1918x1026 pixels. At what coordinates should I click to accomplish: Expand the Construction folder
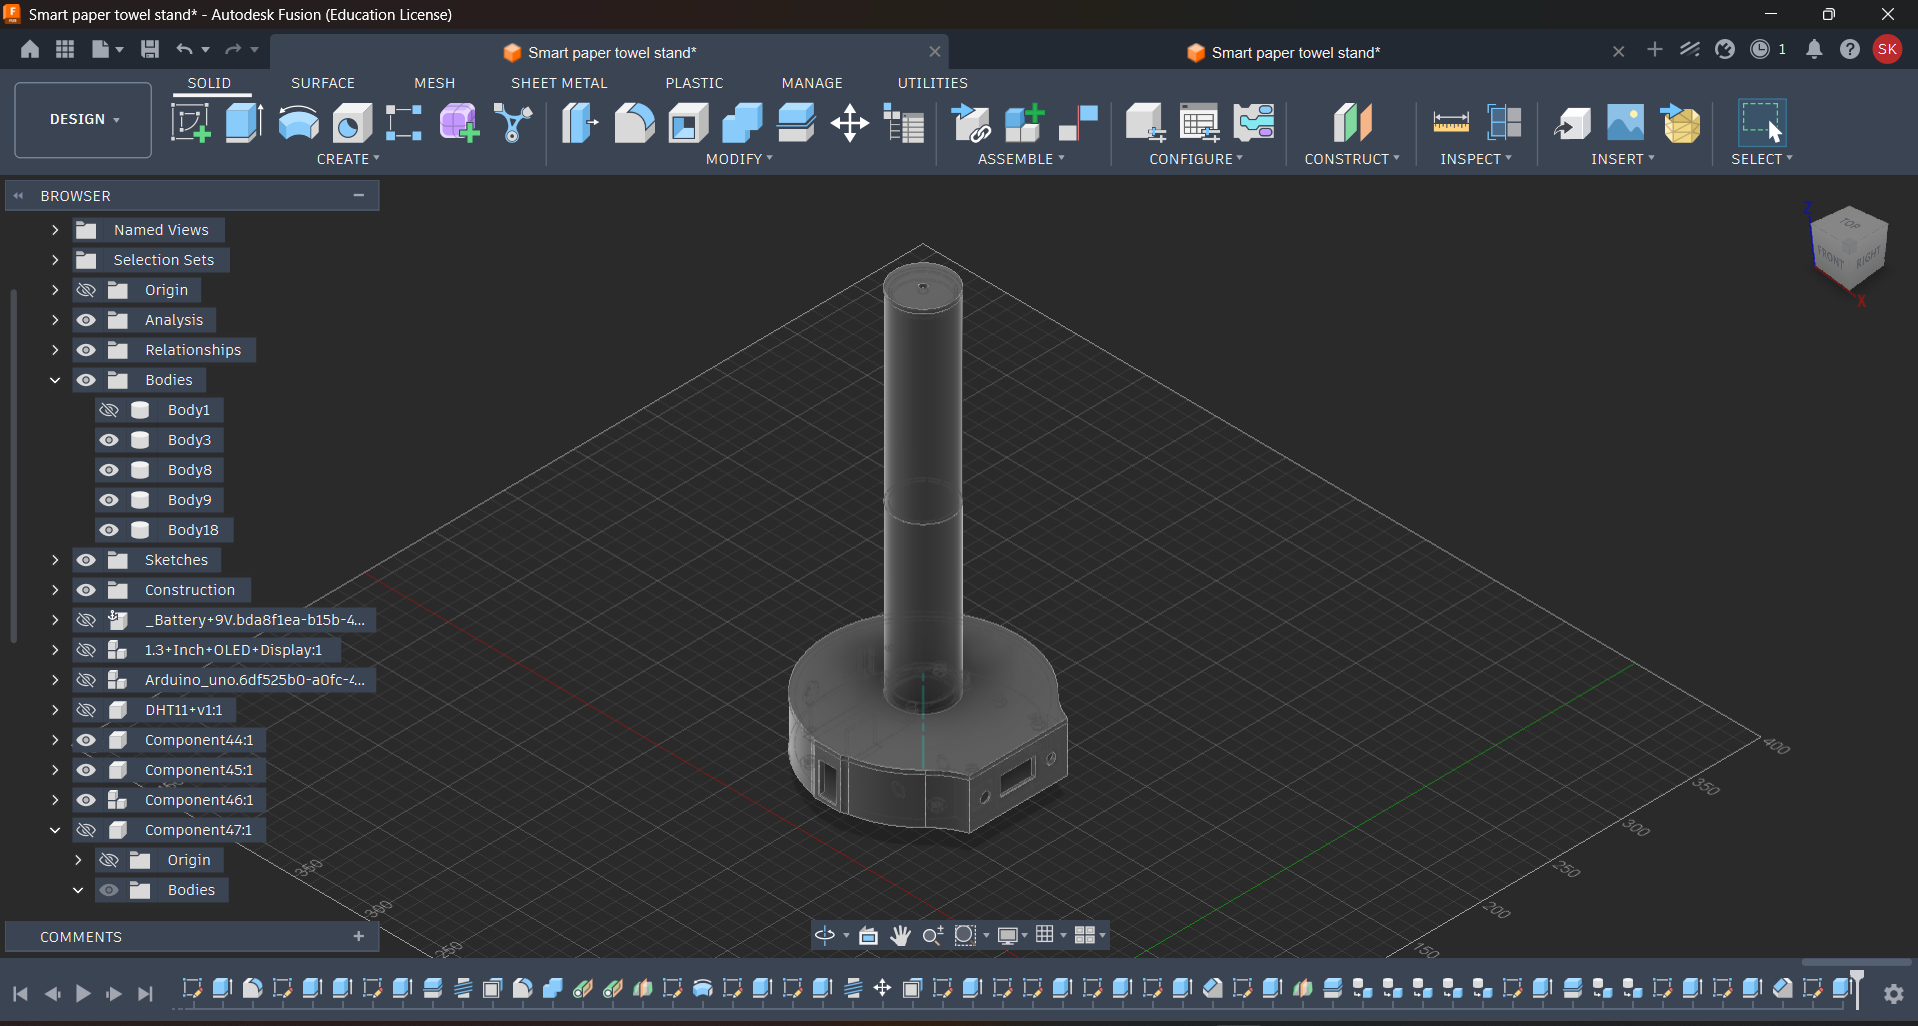tap(55, 590)
